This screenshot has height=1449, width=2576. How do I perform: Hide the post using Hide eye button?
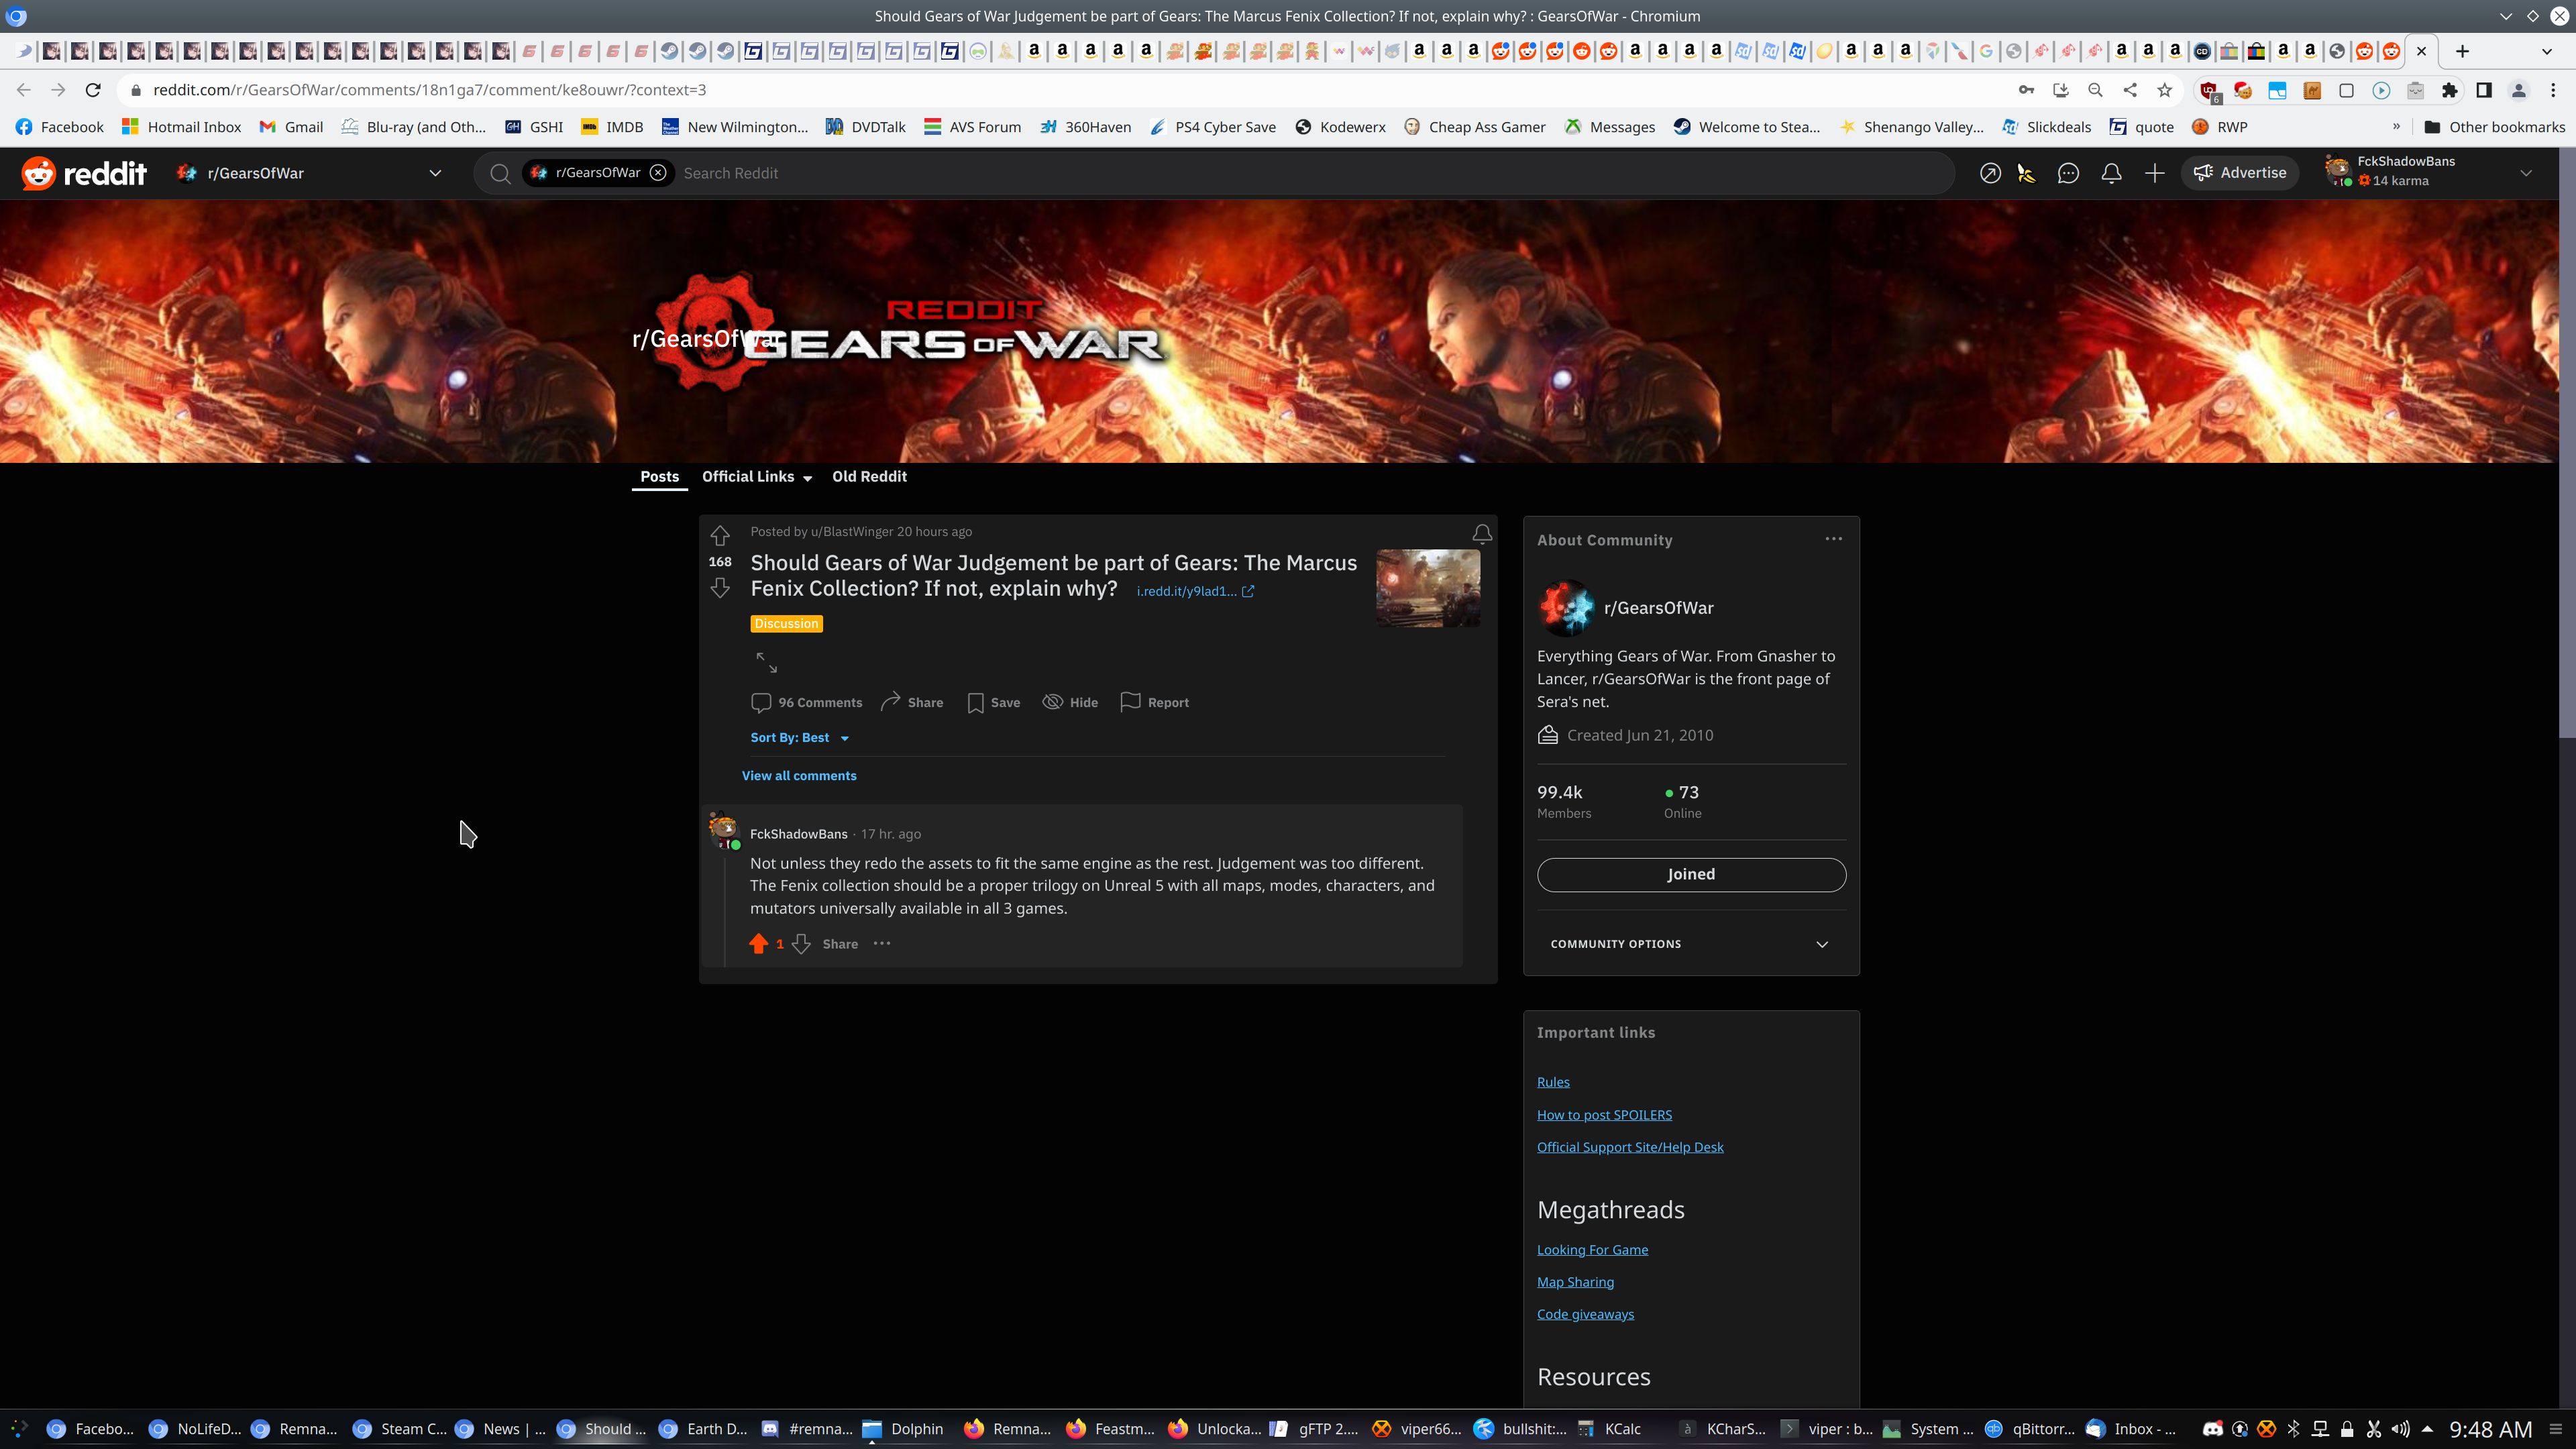coord(1070,702)
